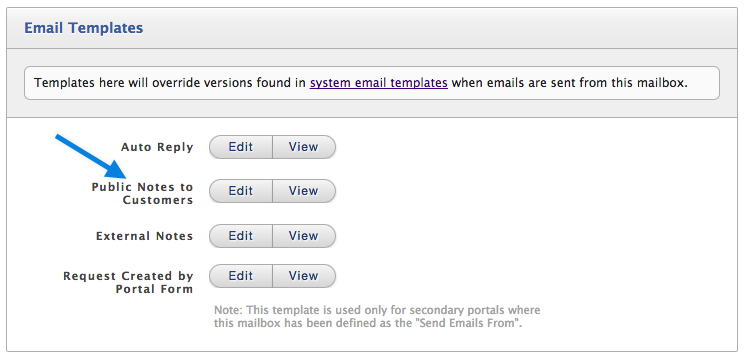View the Public Notes to Customers template
The height and width of the screenshot is (360, 746).
click(x=304, y=191)
